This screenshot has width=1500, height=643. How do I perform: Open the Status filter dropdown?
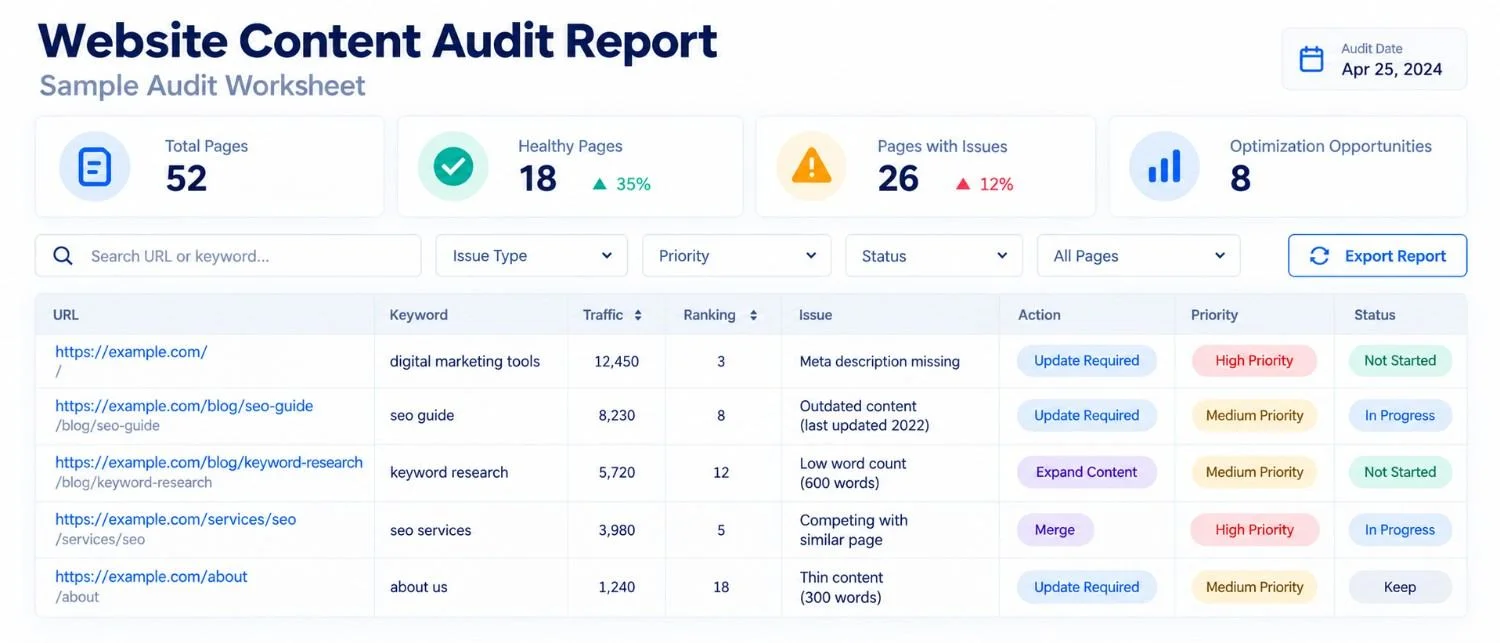pyautogui.click(x=934, y=256)
